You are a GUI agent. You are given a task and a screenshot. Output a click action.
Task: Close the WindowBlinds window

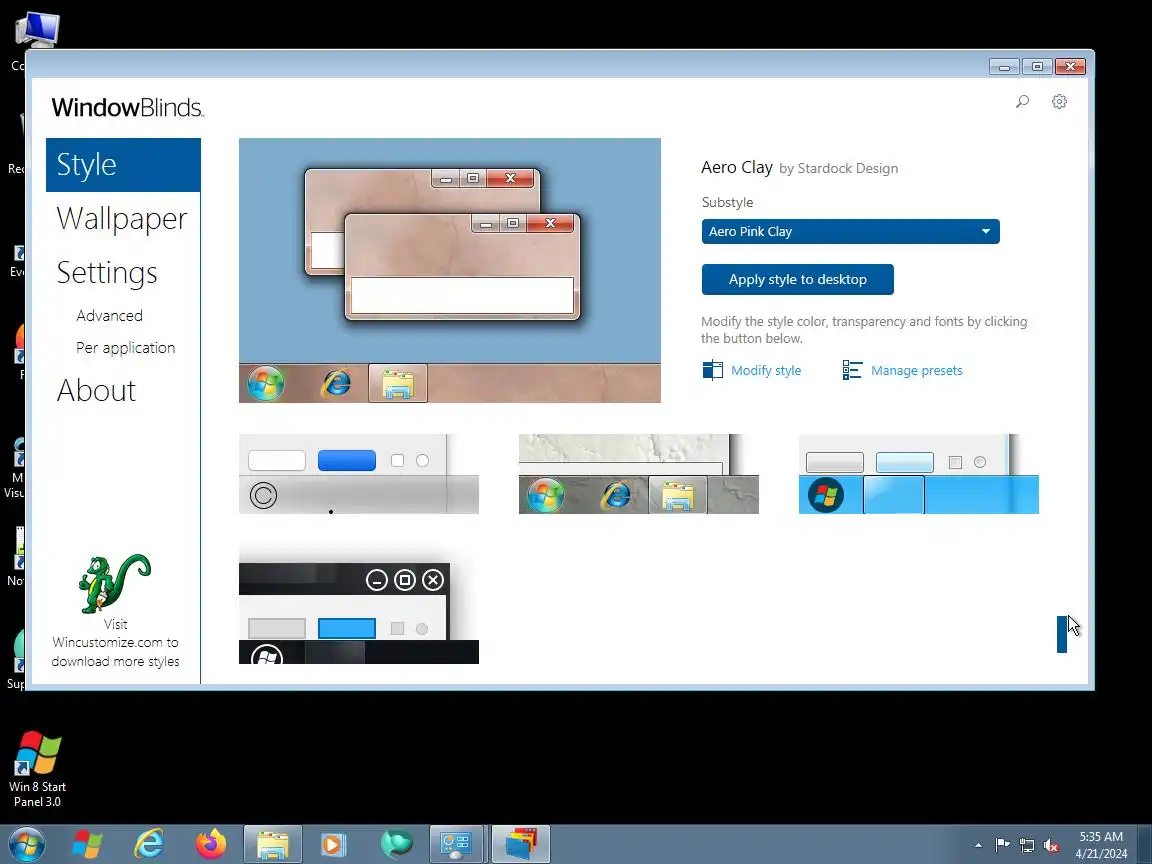[x=1070, y=67]
